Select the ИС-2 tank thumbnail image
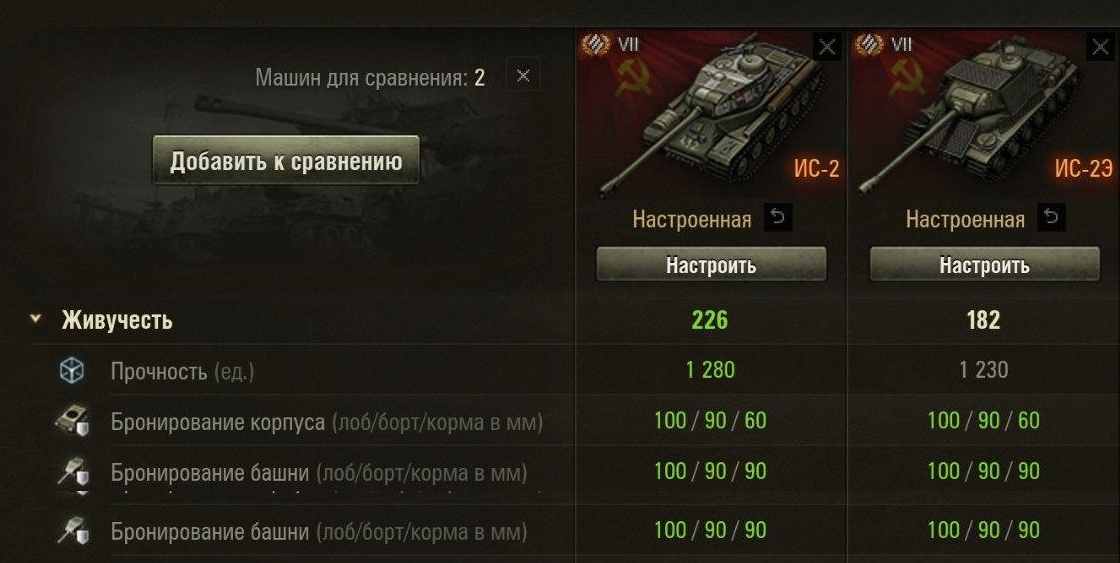Image resolution: width=1120 pixels, height=563 pixels. click(x=711, y=114)
